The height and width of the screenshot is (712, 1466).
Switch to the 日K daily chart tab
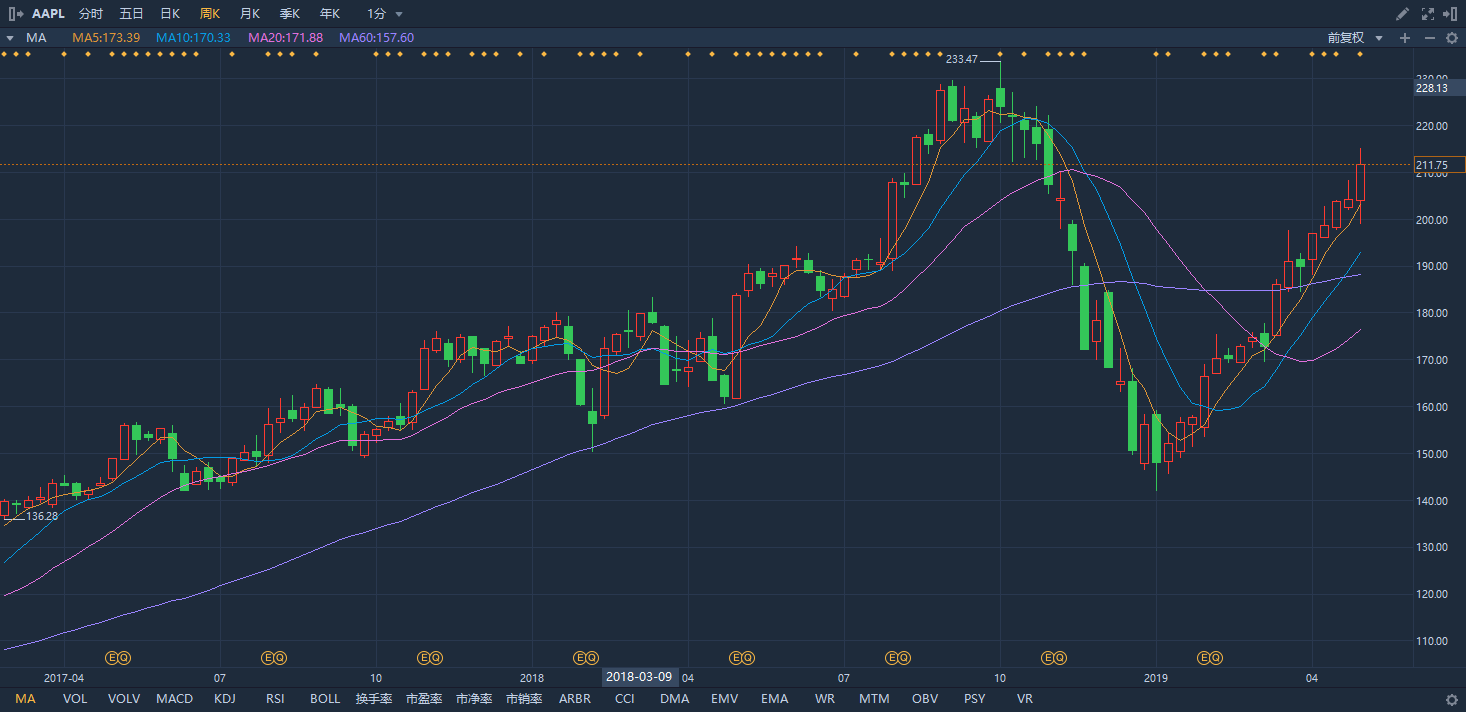click(170, 14)
